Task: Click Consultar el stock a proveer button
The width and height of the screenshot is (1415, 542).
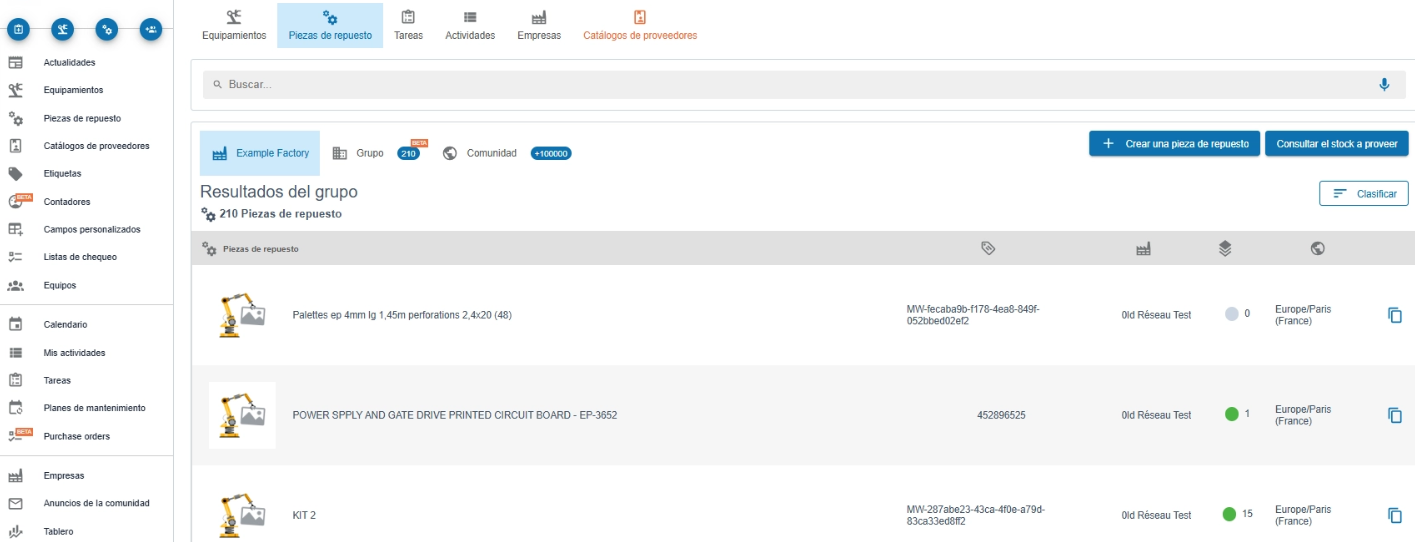Action: [x=1336, y=144]
